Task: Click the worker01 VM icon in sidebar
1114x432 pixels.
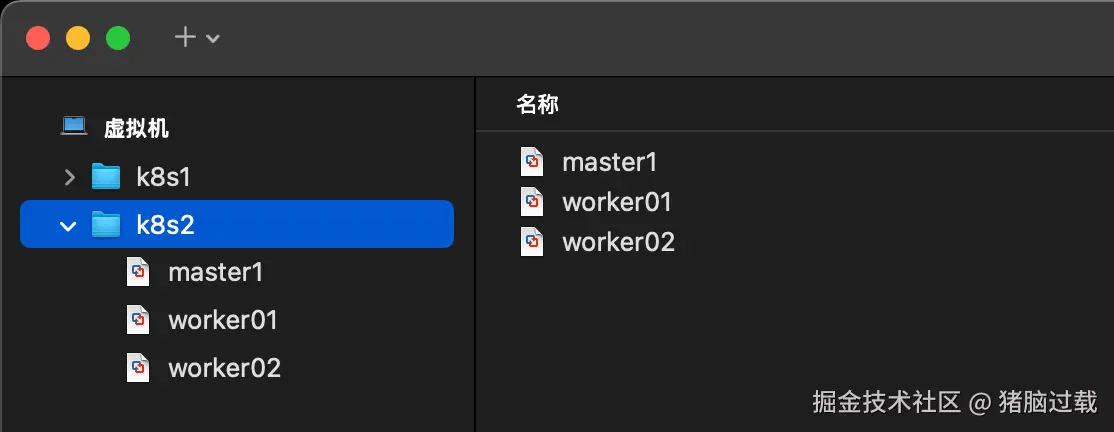Action: coord(138,320)
